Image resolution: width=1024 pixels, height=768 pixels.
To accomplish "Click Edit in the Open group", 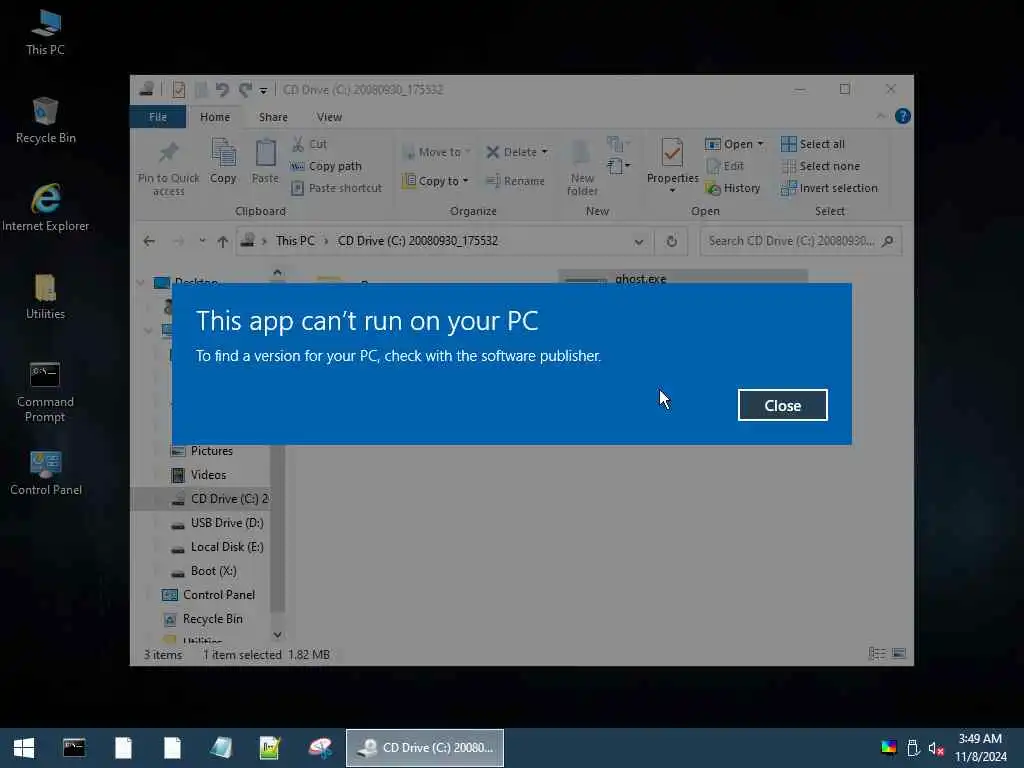I will [724, 166].
